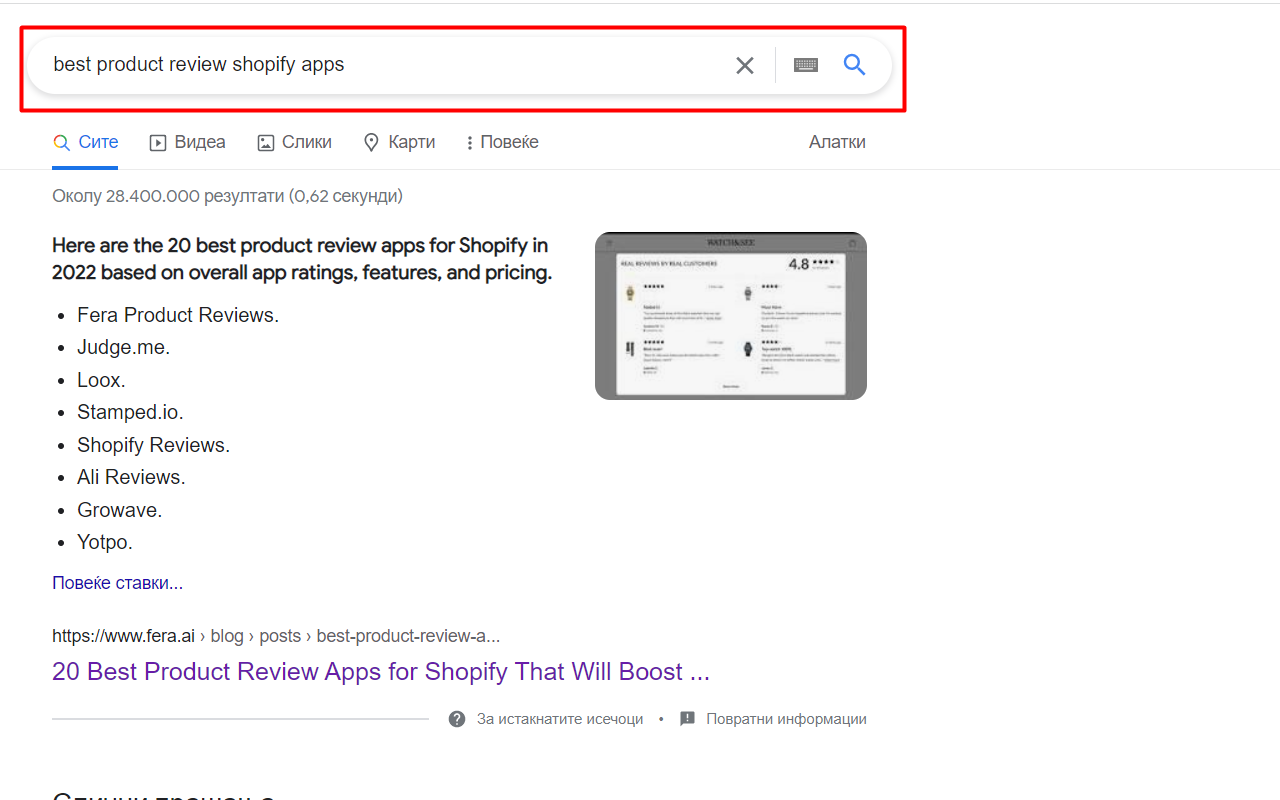1280x800 pixels.
Task: Click Повратни информации feedback text
Action: click(x=787, y=718)
